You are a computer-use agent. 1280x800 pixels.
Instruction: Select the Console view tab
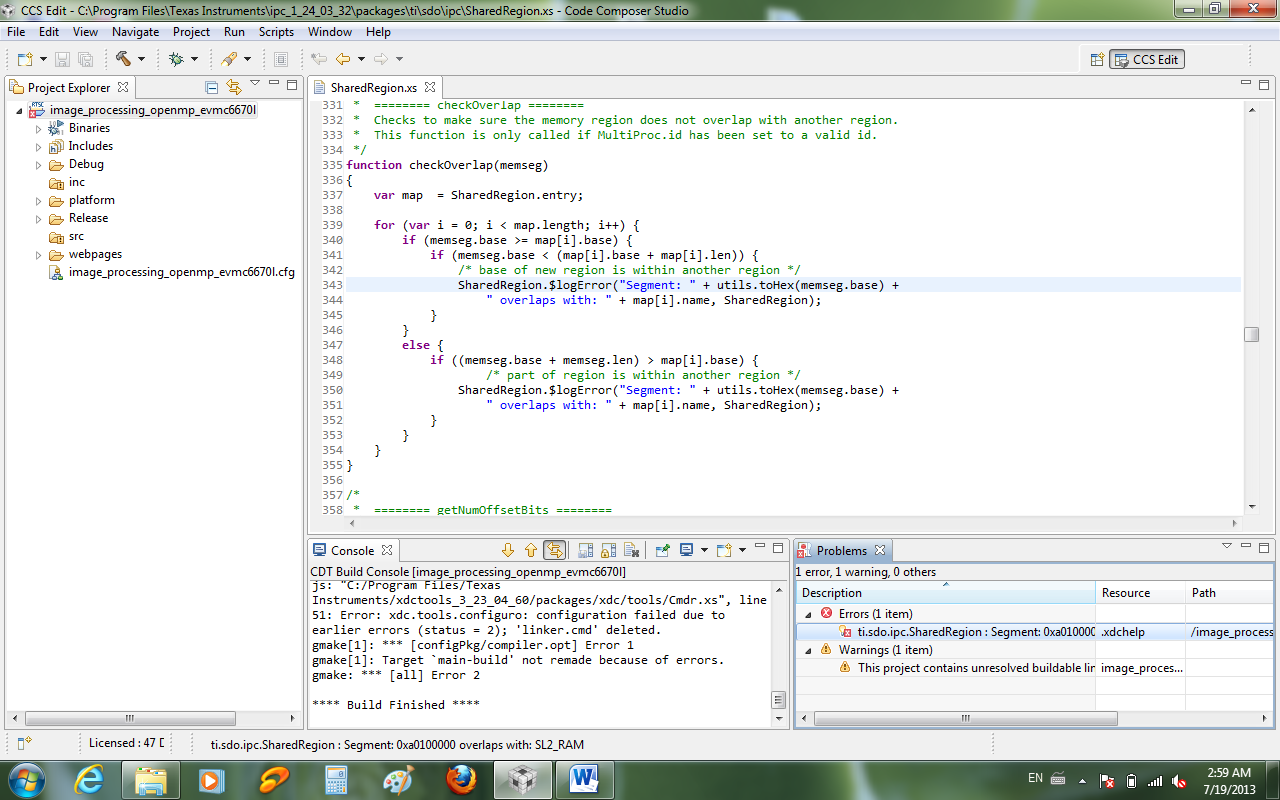[x=352, y=551]
